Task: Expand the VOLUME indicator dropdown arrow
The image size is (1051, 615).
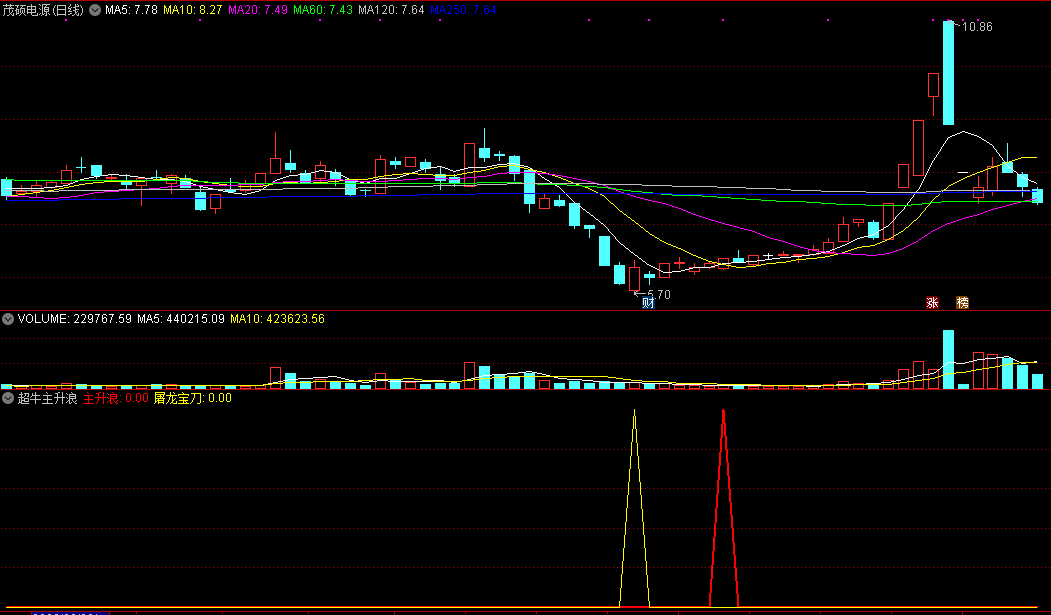Action: tap(8, 320)
